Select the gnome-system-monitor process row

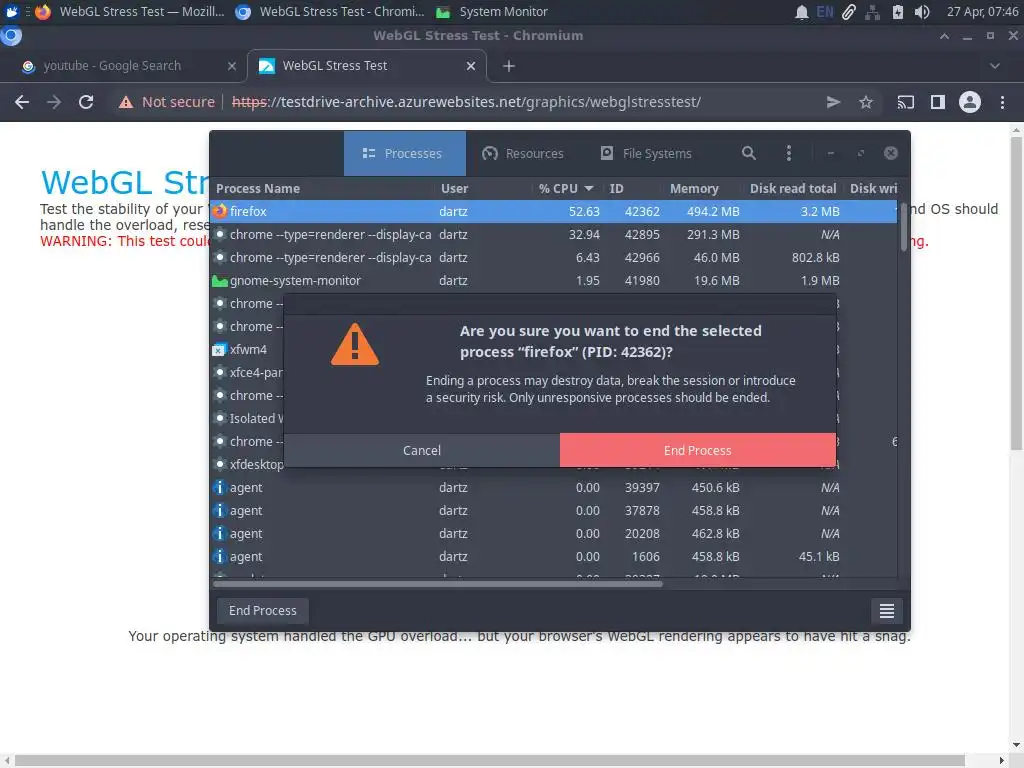tap(554, 281)
